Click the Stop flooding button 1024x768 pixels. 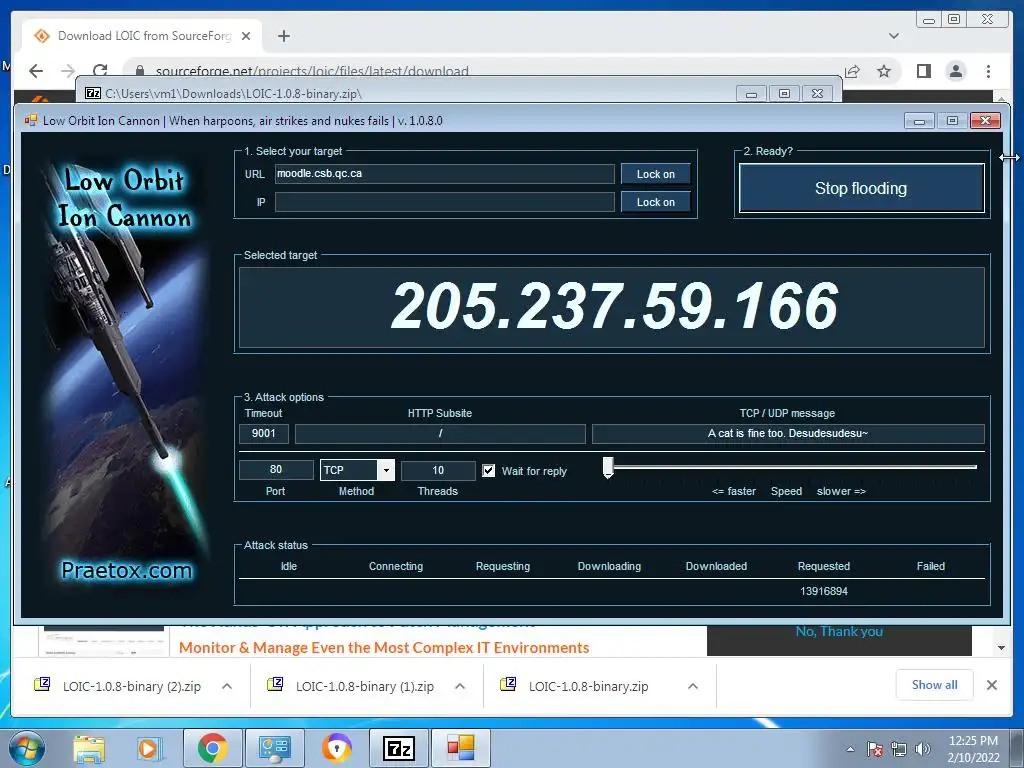(x=861, y=188)
